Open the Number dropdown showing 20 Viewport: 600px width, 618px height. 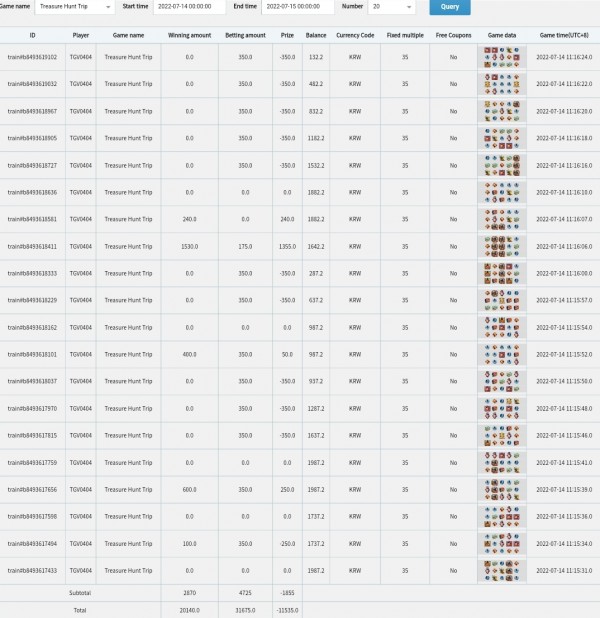tap(392, 7)
